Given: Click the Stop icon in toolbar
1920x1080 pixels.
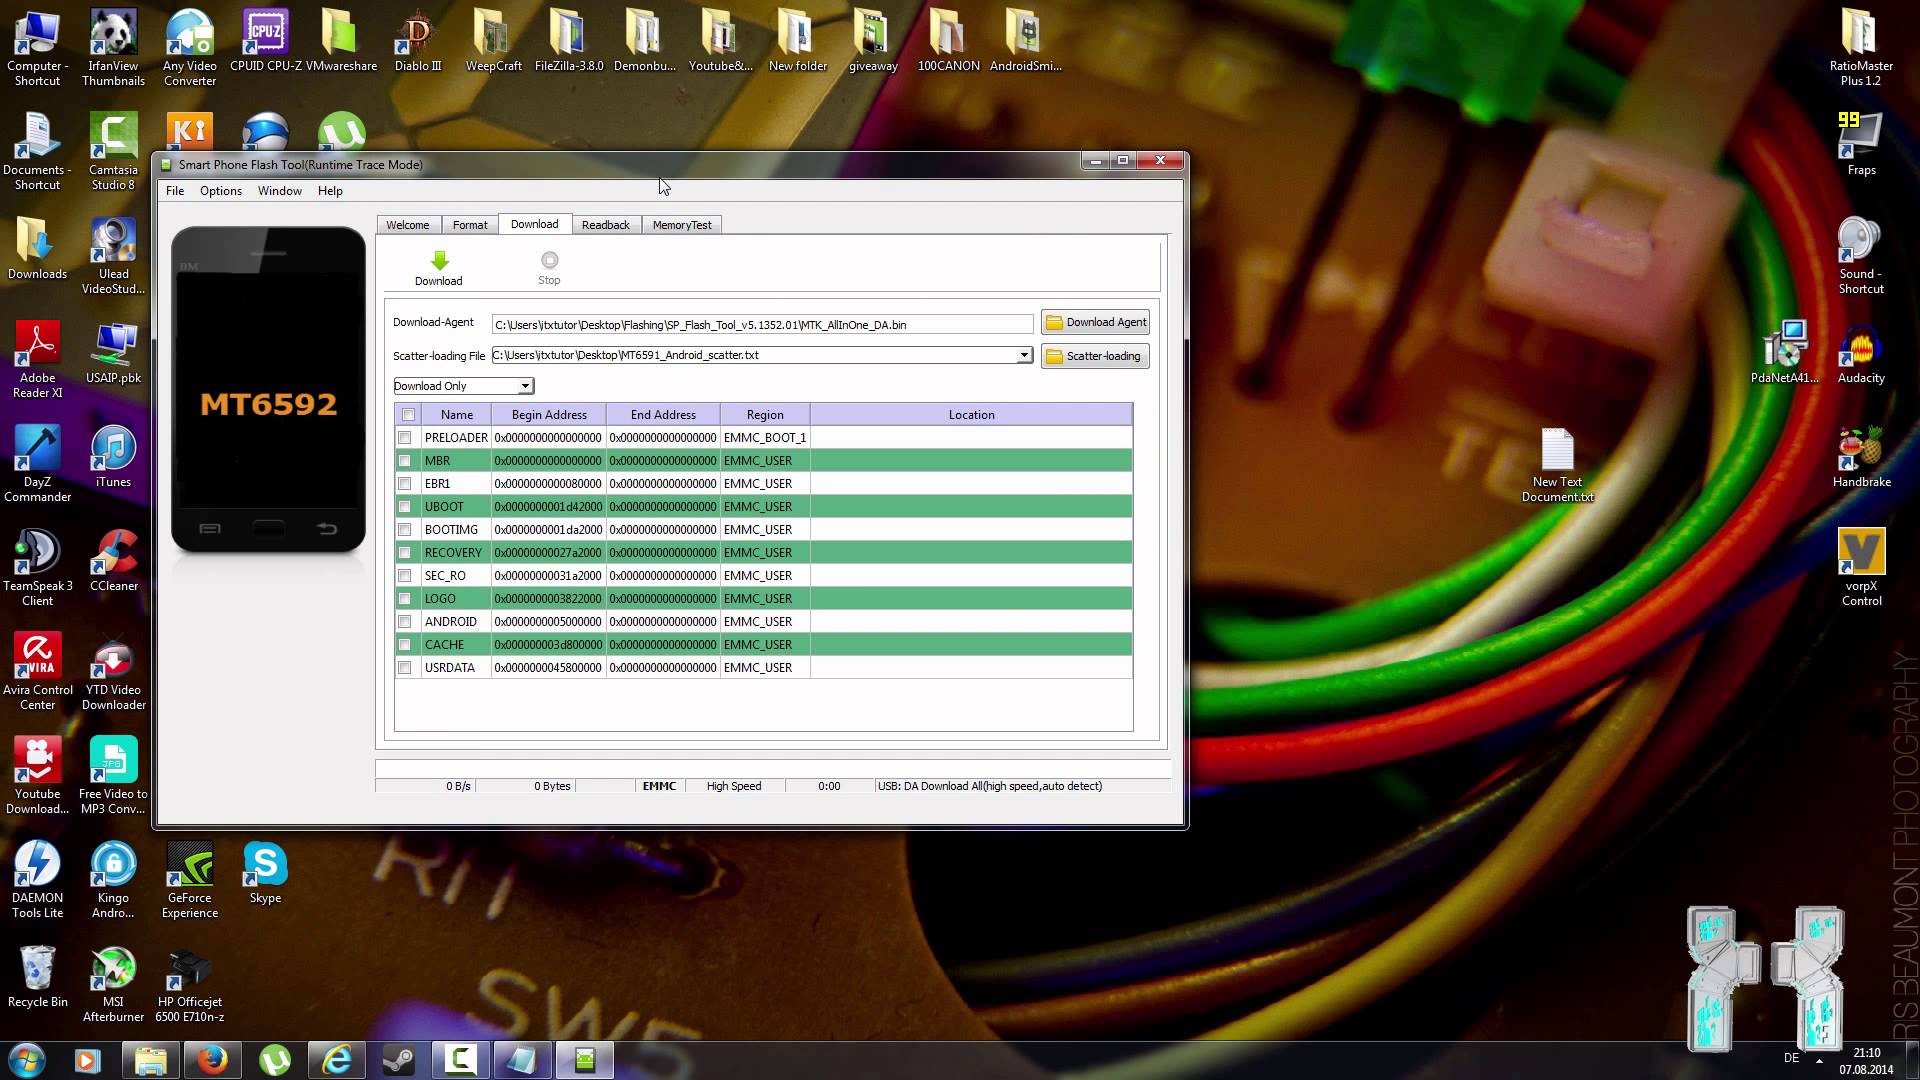Looking at the screenshot, I should click(x=549, y=260).
